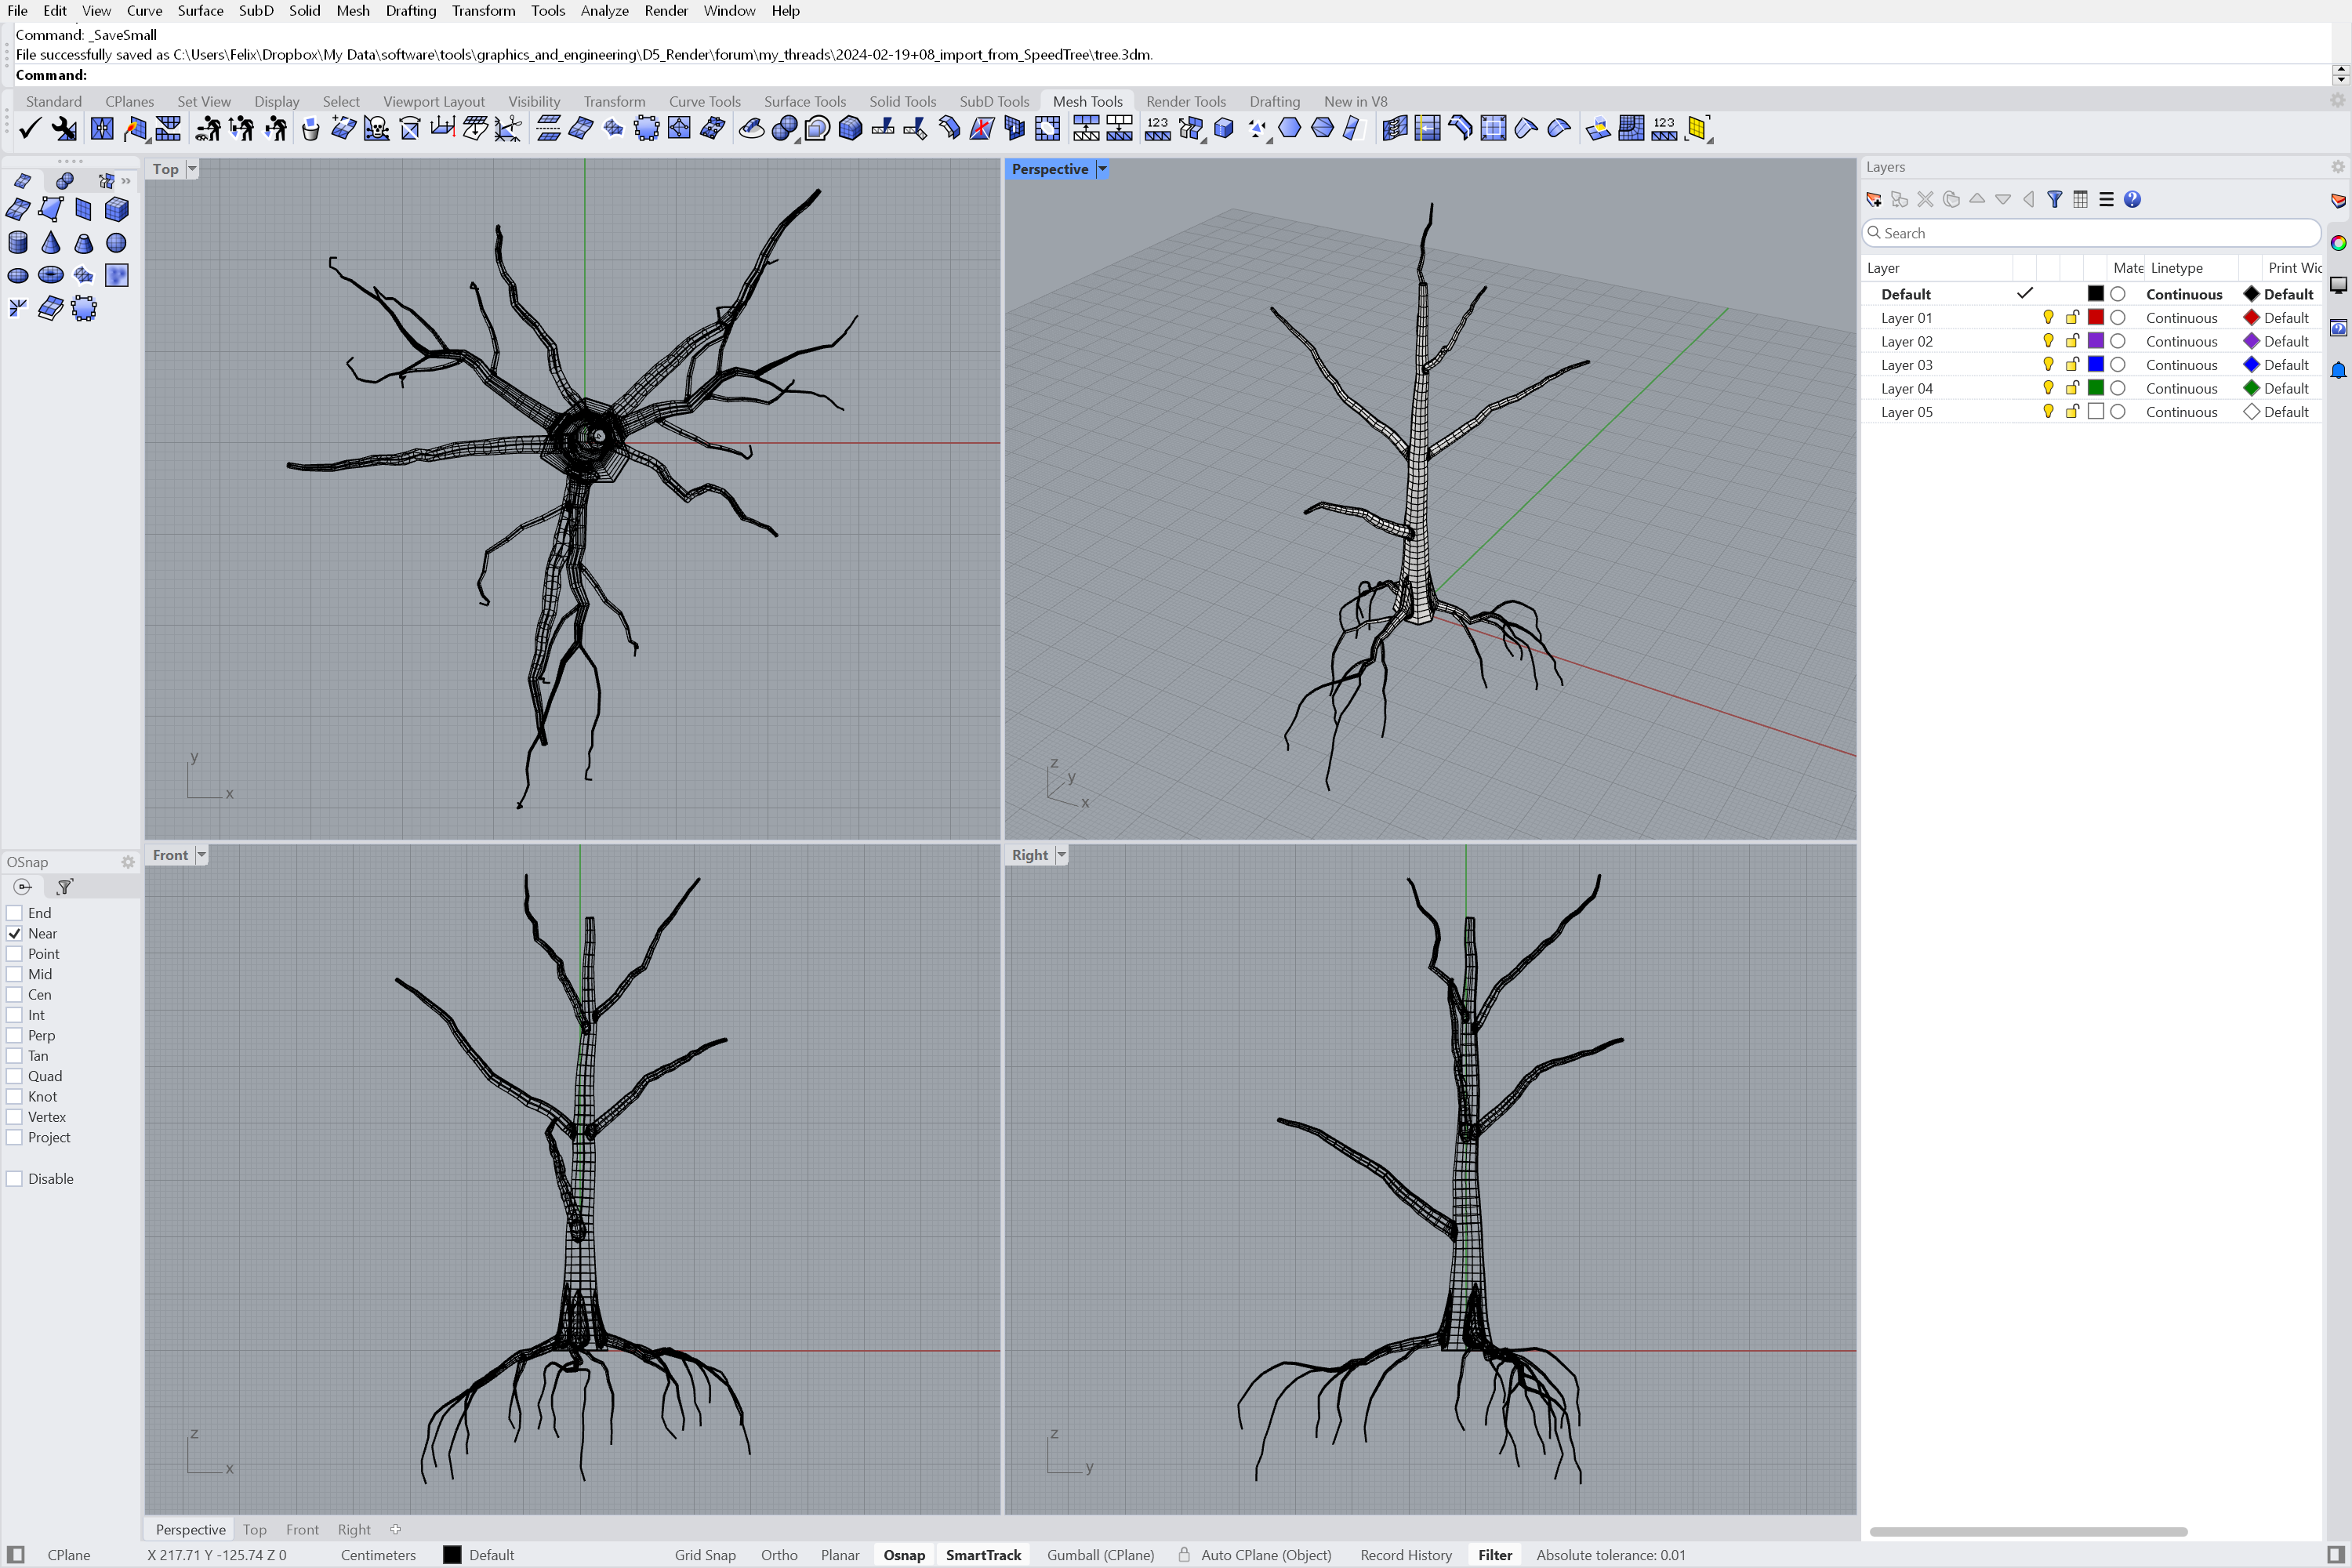Open the Layers hamburger menu icon
The height and width of the screenshot is (1568, 2352).
point(2106,199)
